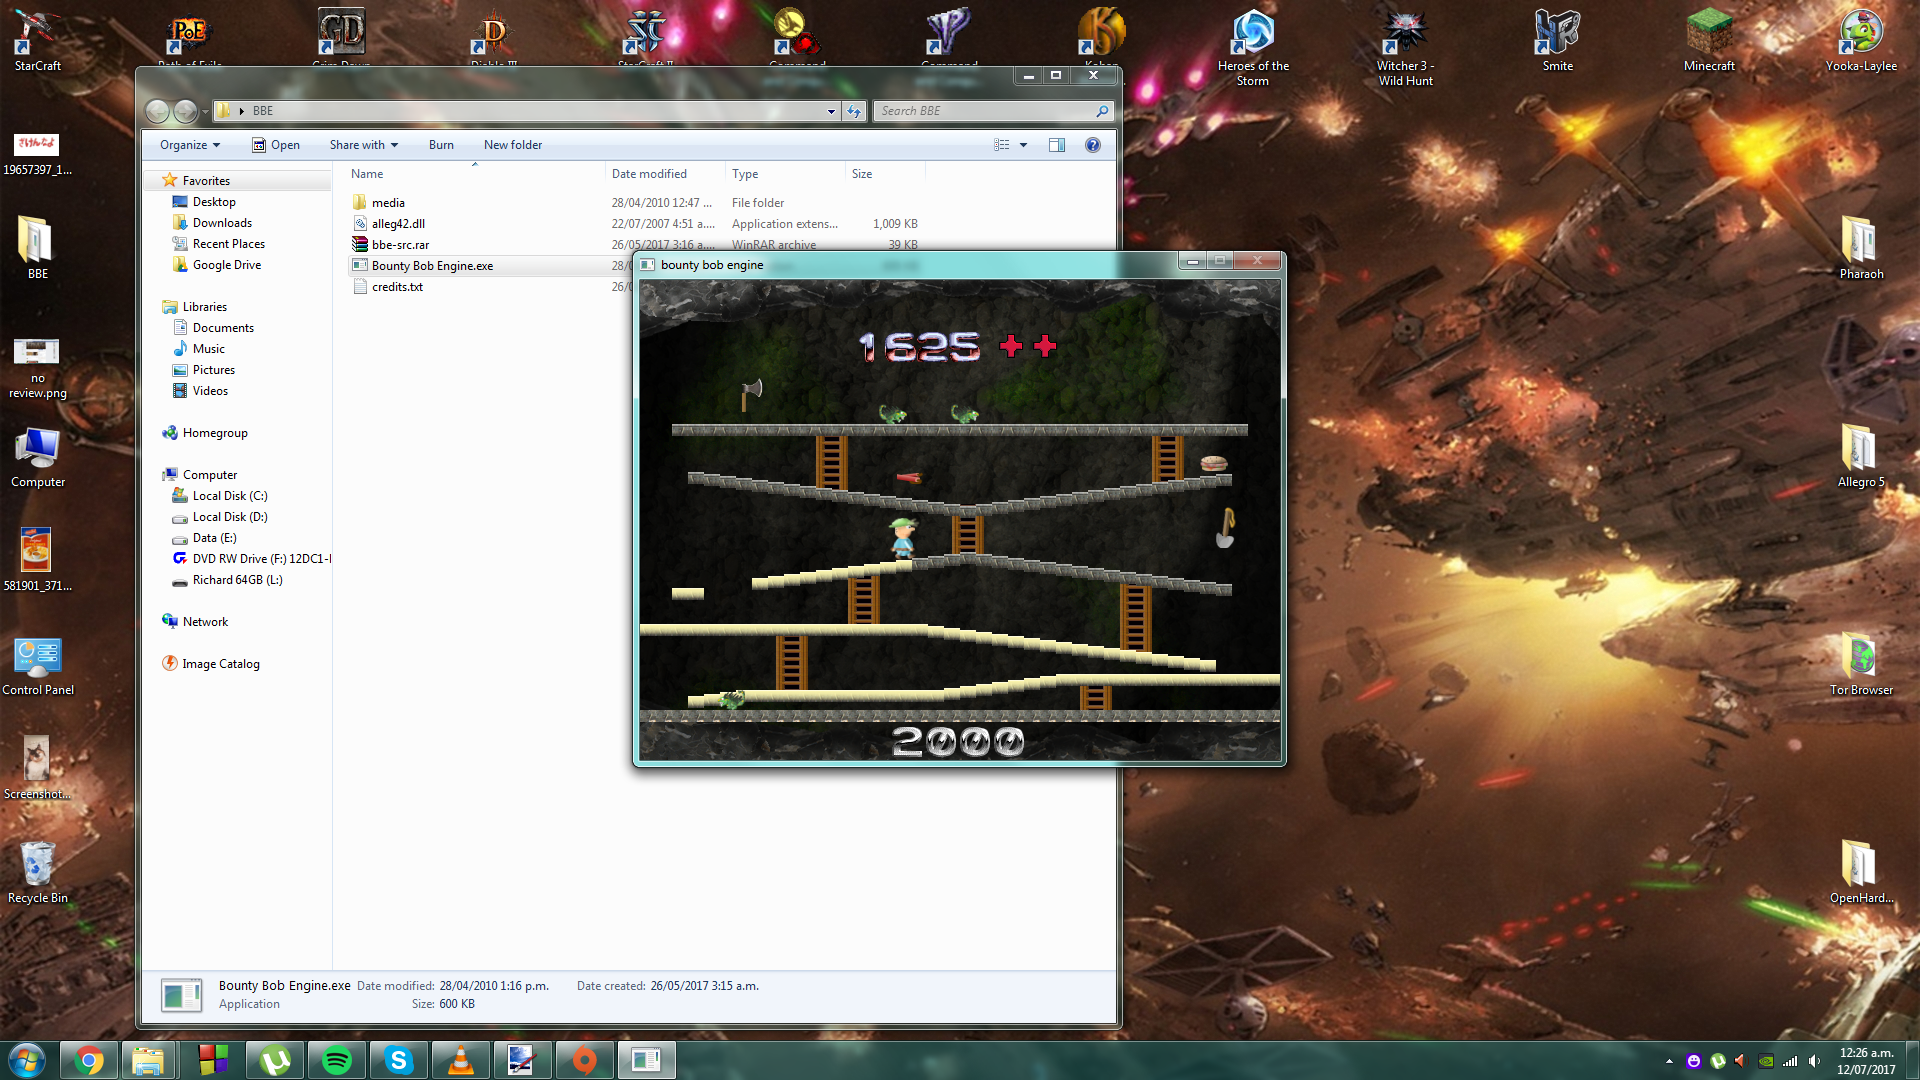This screenshot has width=1920, height=1080.
Task: Select Downloads in Favorites list
Action: pos(222,223)
